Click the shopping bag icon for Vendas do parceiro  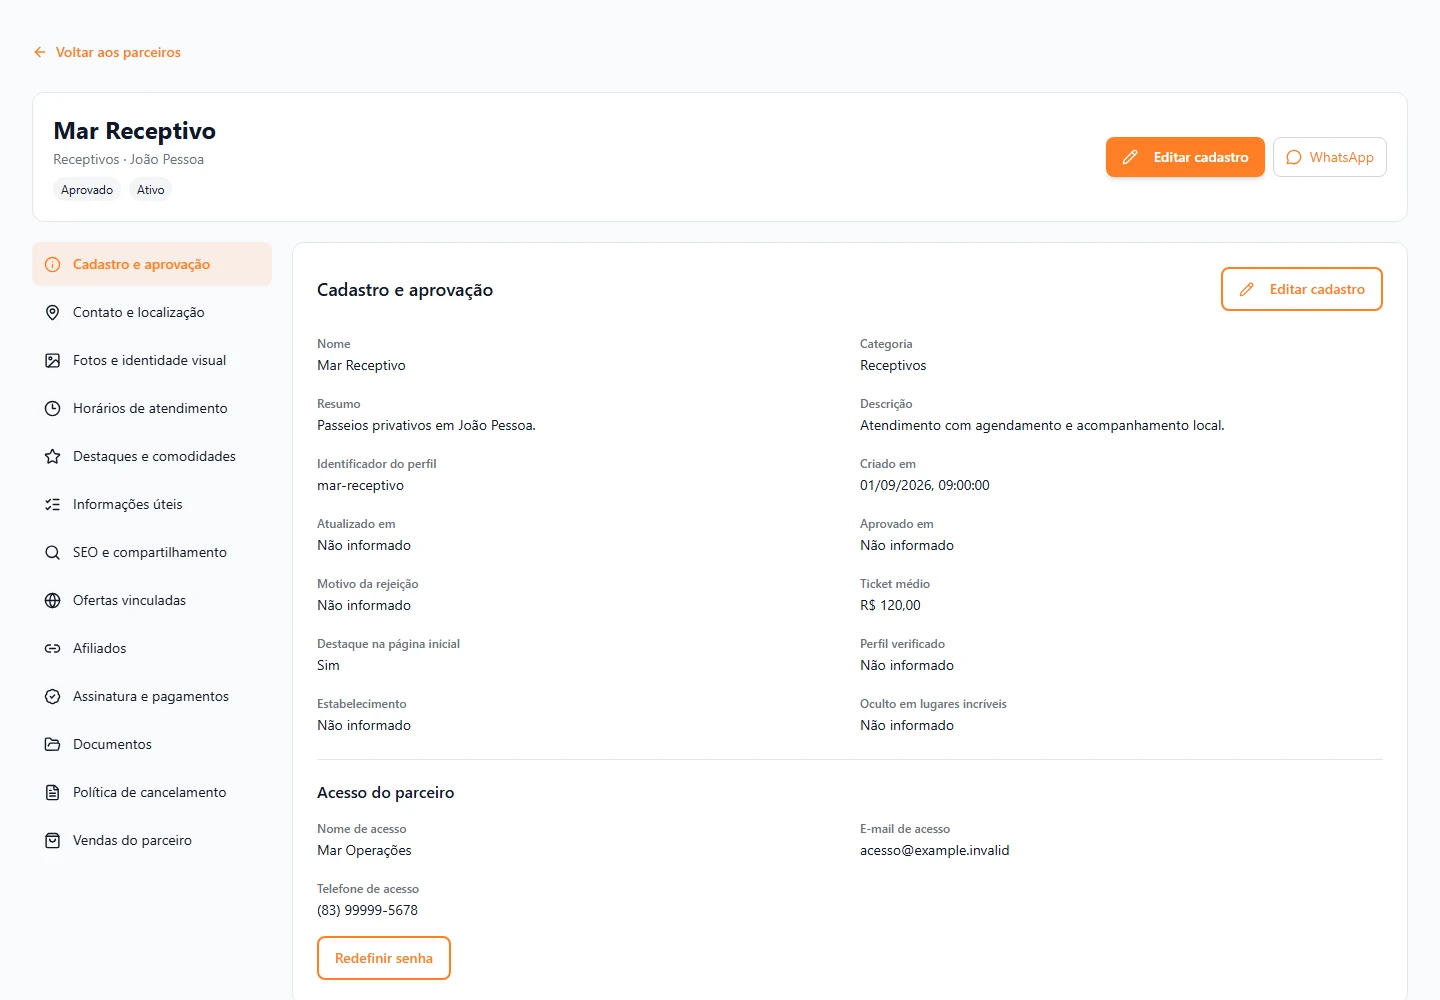click(x=53, y=841)
